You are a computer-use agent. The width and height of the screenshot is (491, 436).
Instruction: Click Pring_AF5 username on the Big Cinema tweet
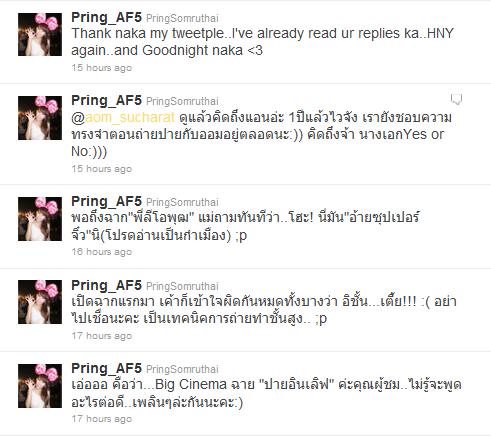[107, 368]
